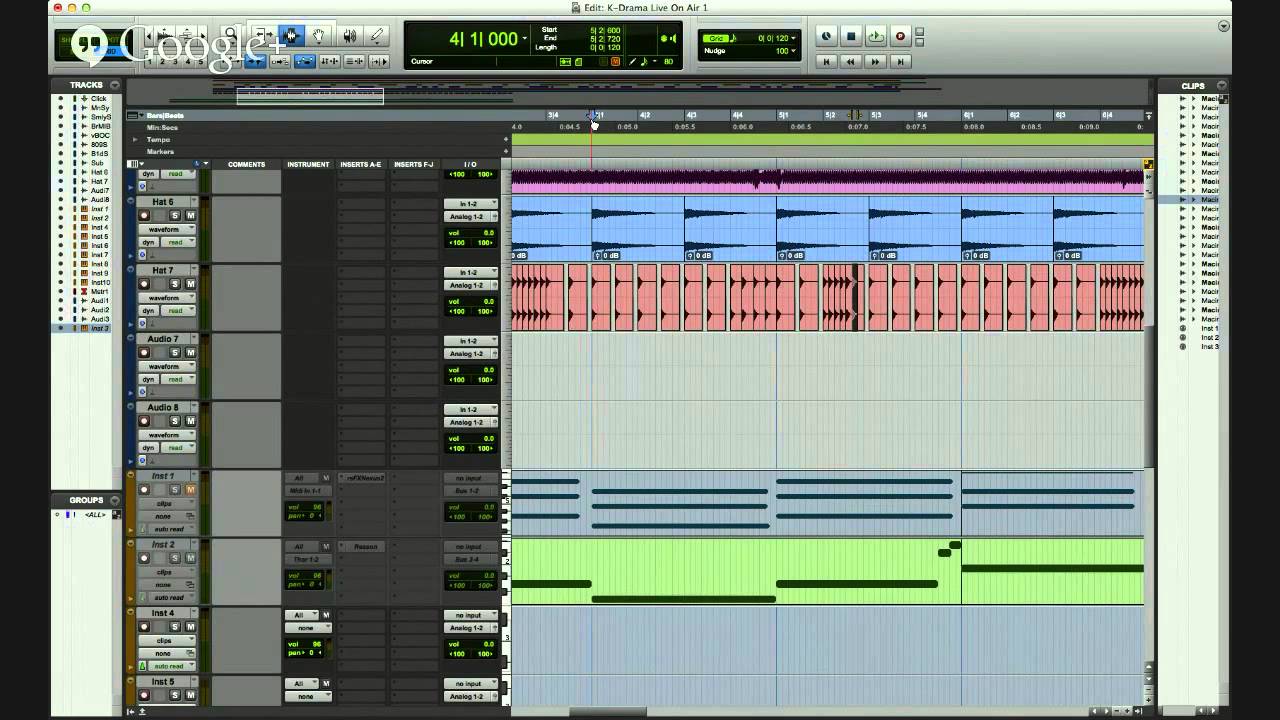Click Audio 7 pan left <100 value

tap(457, 379)
